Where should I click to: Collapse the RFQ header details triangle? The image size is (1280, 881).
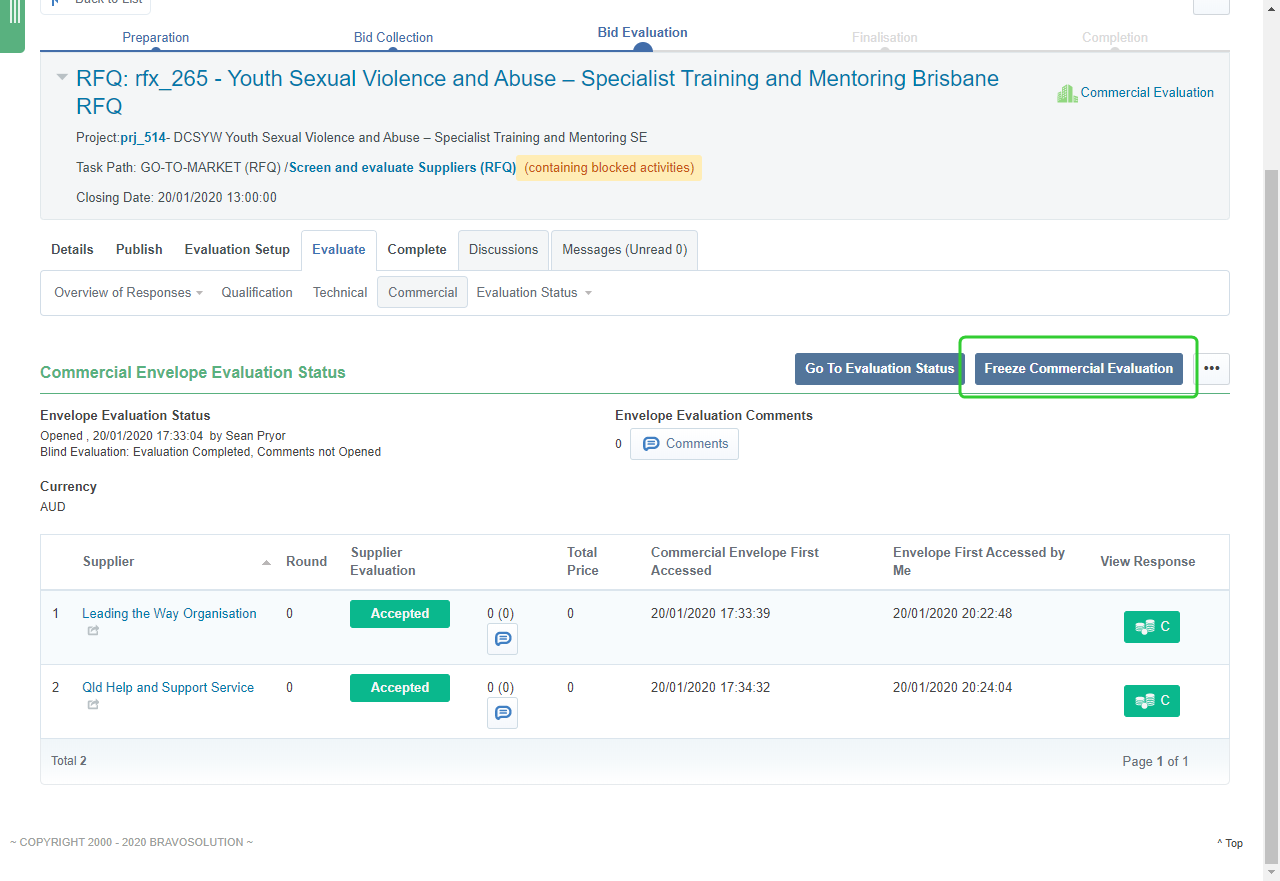click(x=62, y=78)
